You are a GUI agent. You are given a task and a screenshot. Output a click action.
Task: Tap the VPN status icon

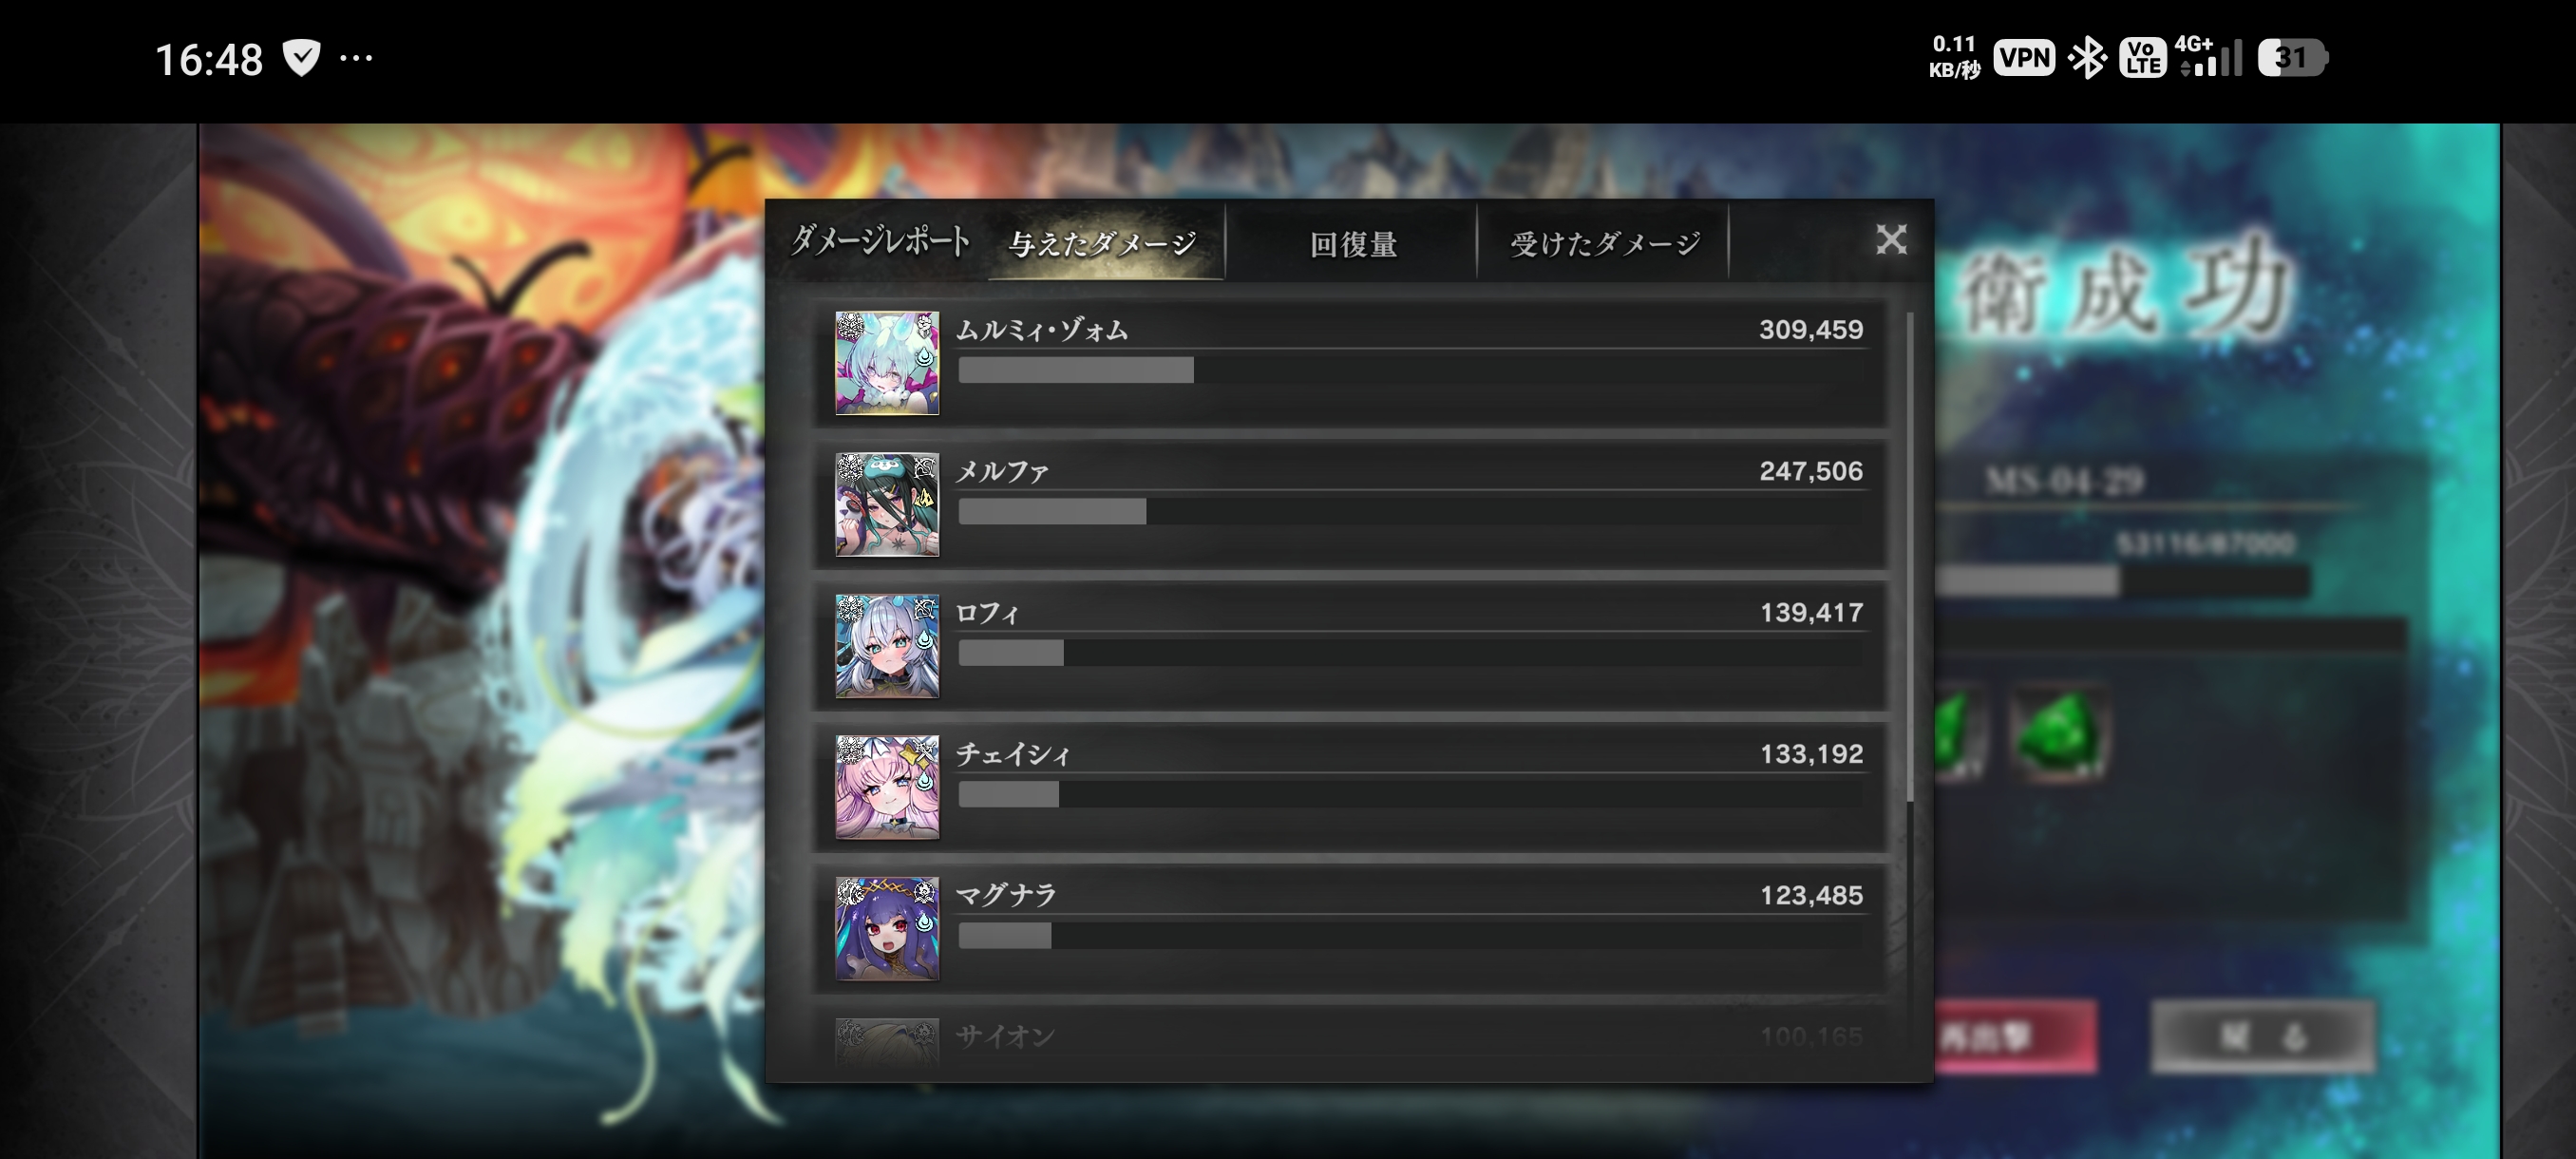pyautogui.click(x=2024, y=57)
